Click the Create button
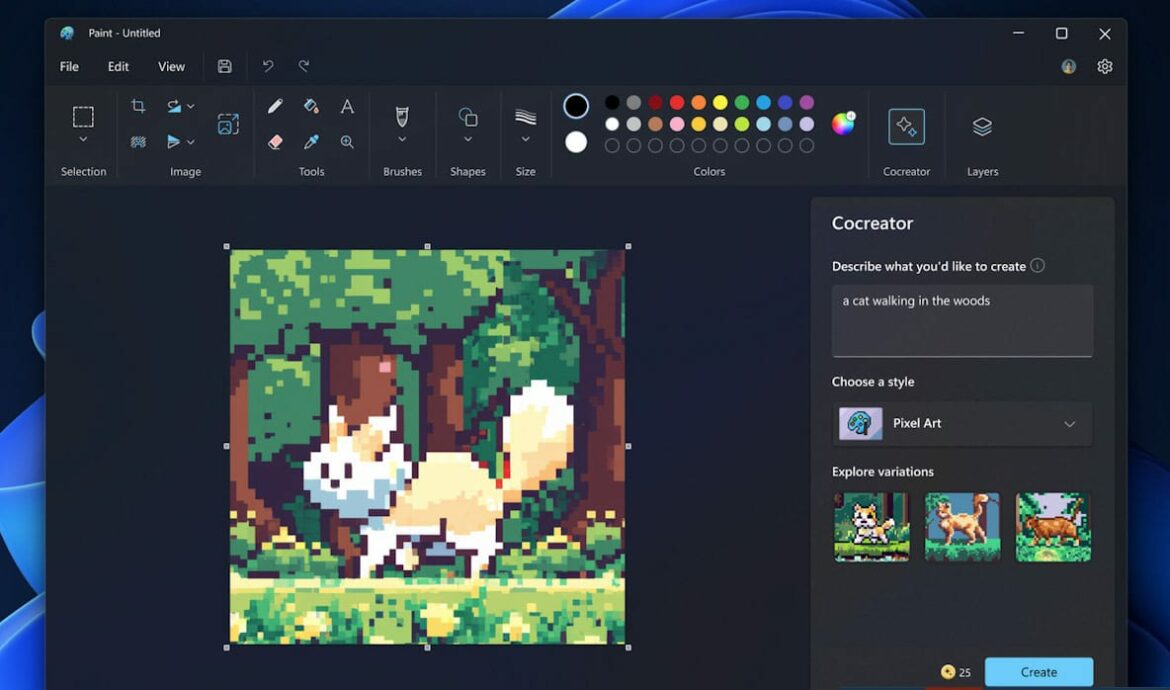1170x690 pixels. 1038,672
